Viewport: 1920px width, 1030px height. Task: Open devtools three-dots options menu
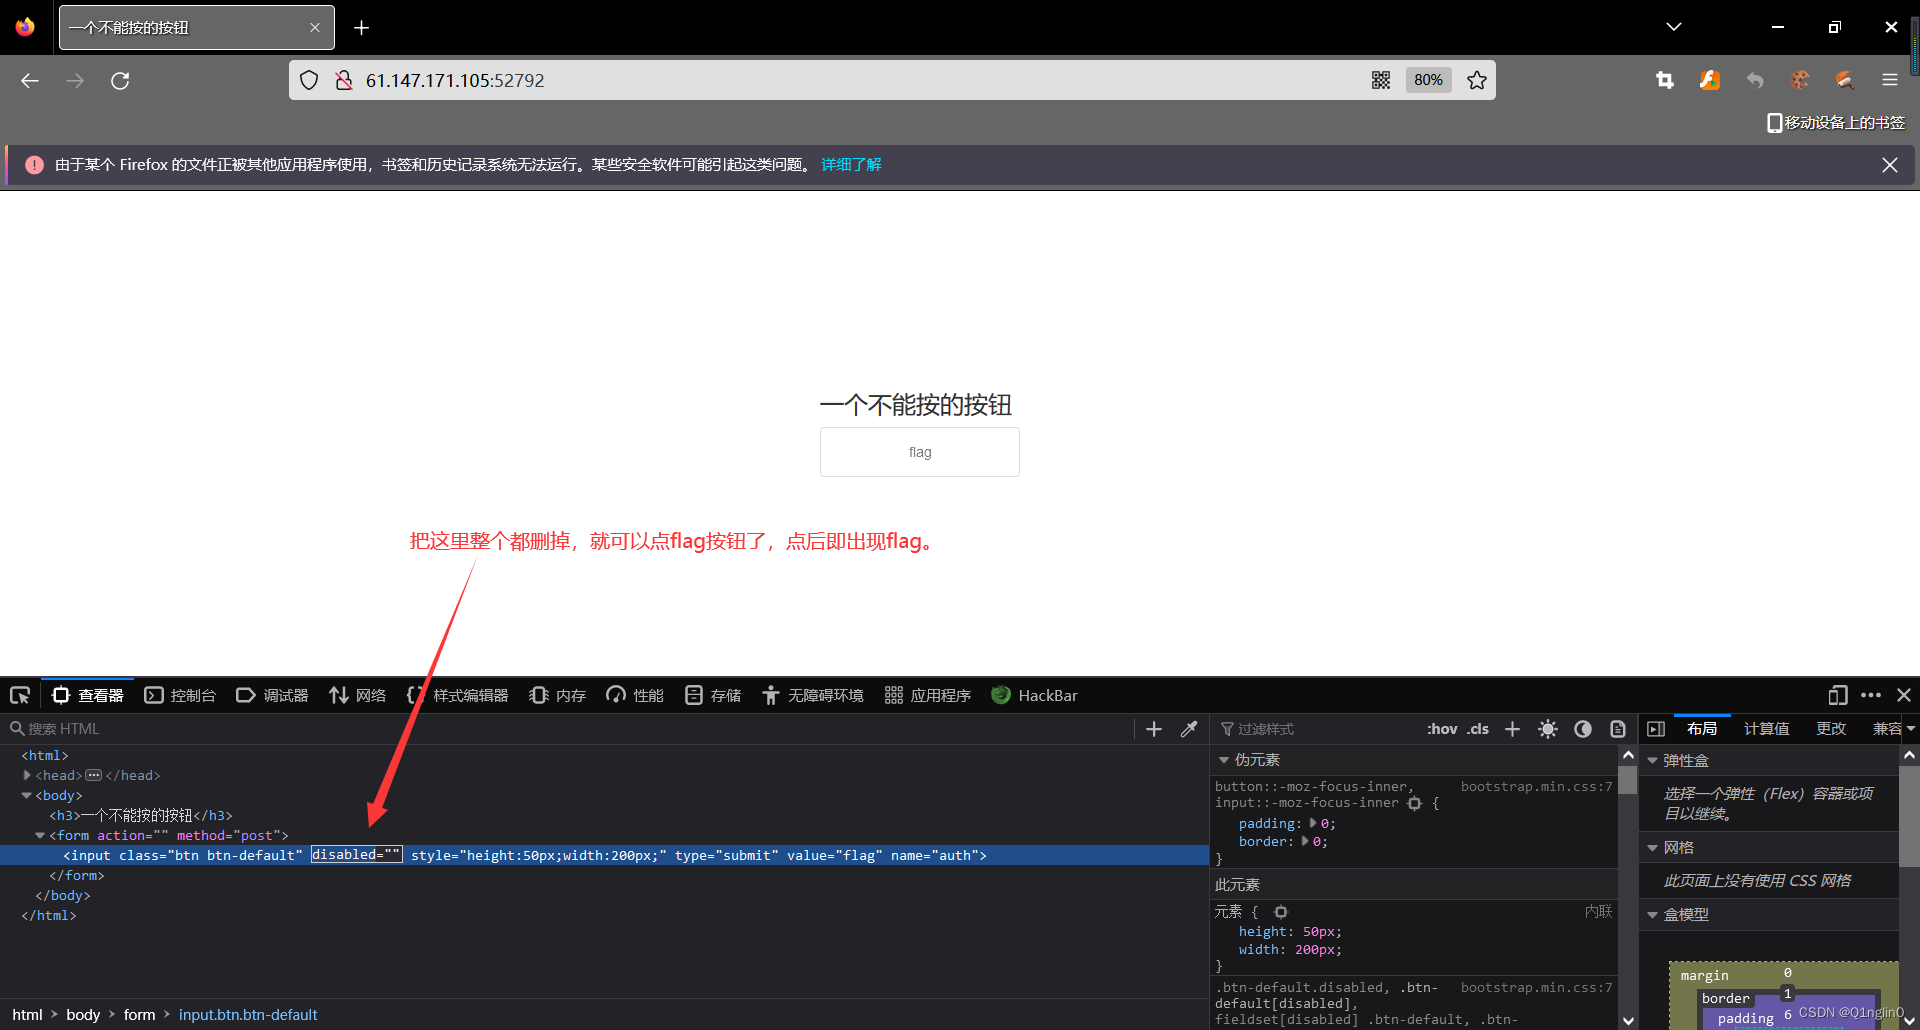(1871, 695)
